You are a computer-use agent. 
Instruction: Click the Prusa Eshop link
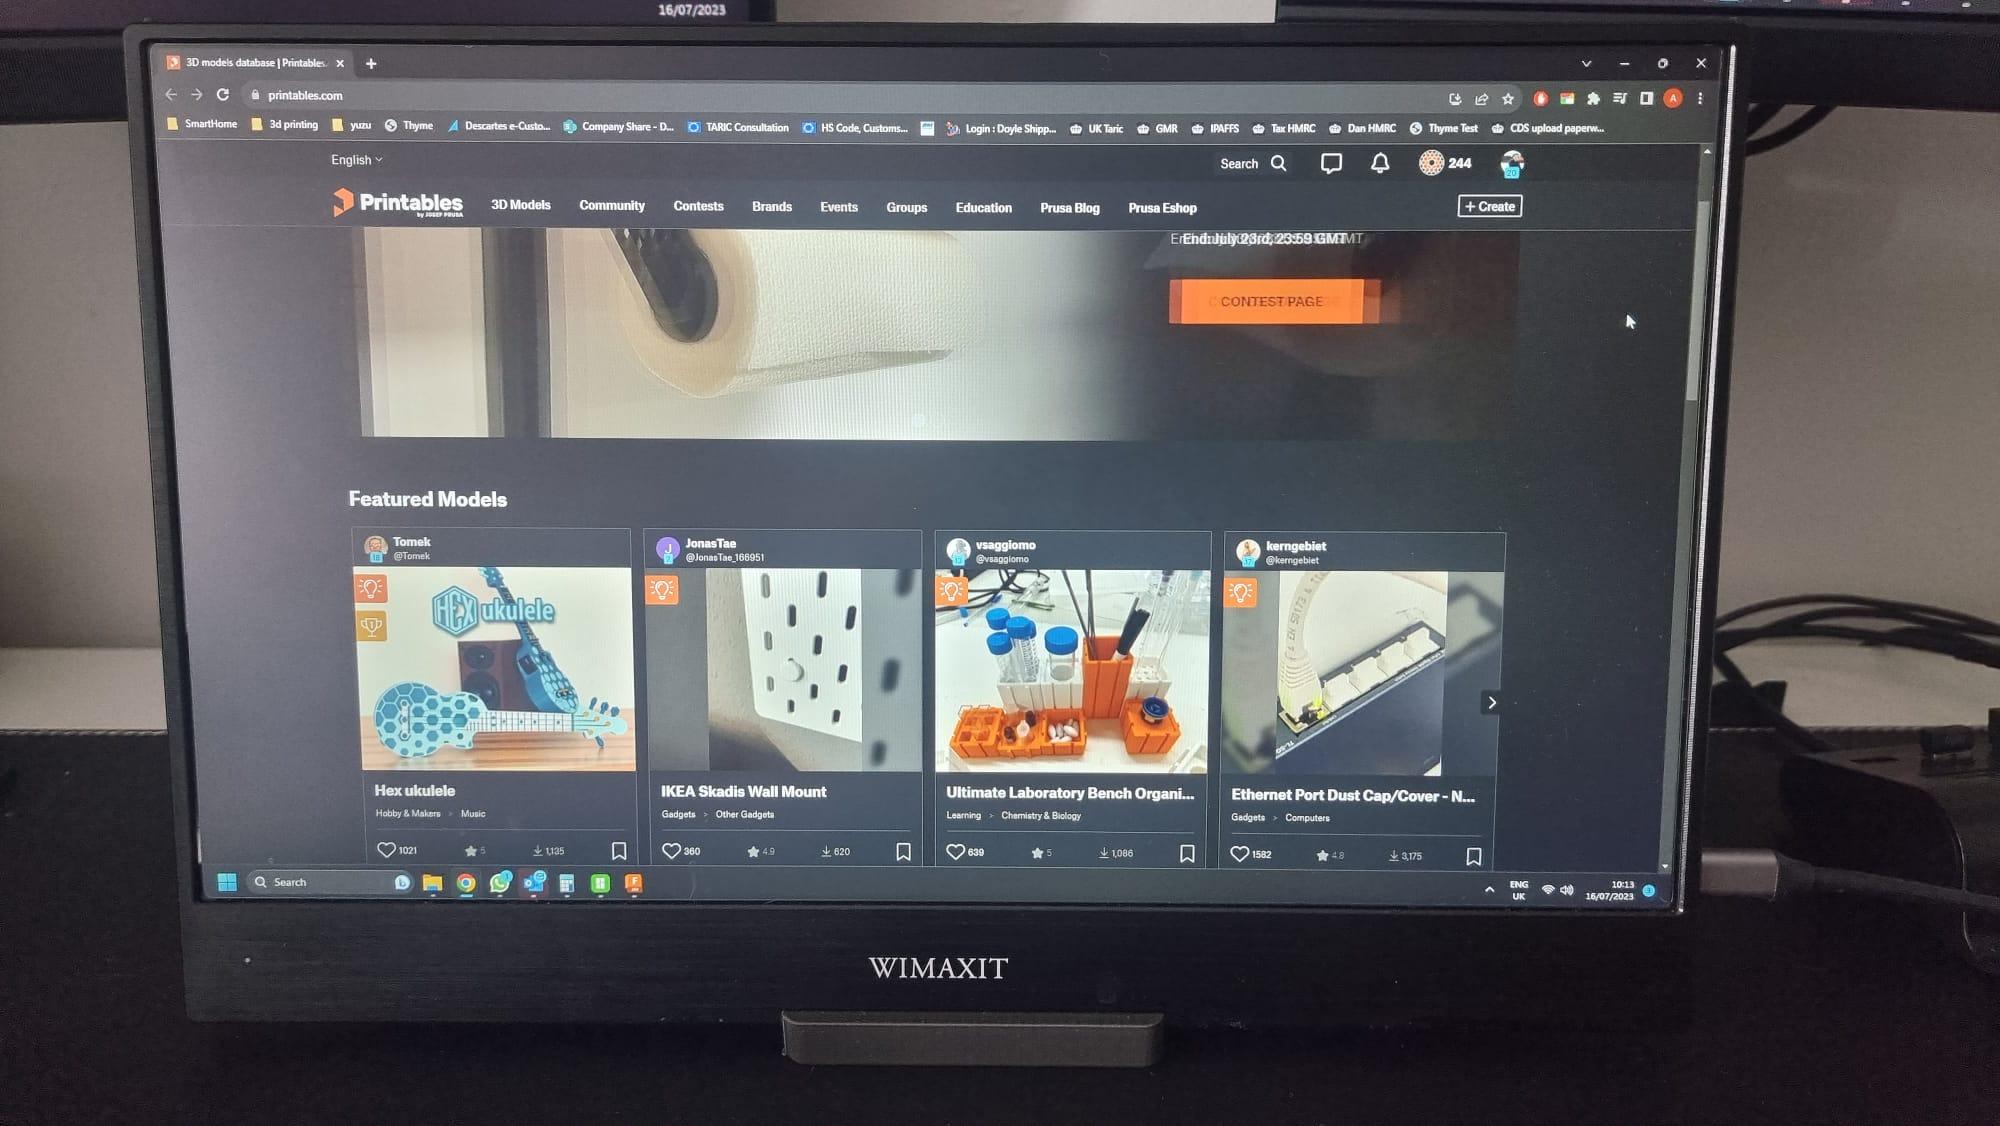point(1162,207)
